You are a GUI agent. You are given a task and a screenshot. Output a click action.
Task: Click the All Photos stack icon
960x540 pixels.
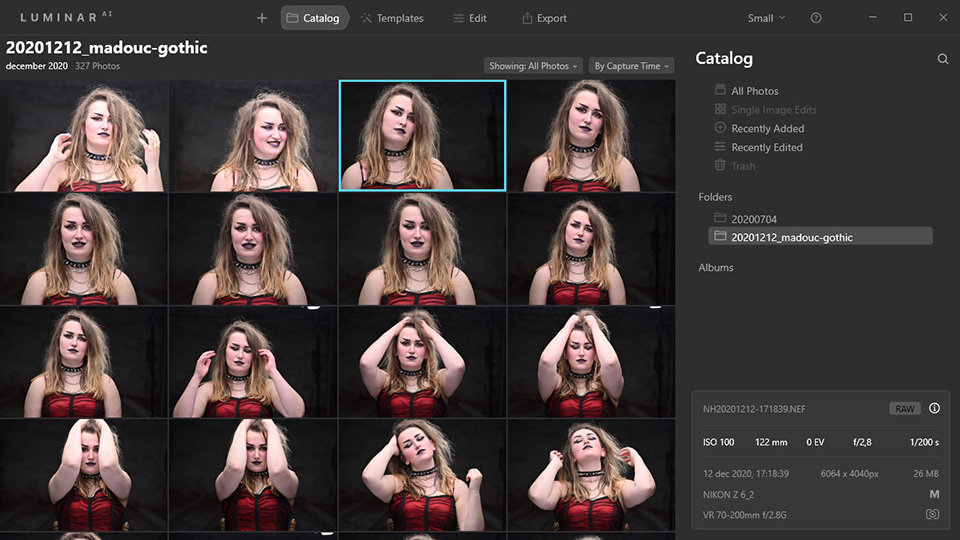(720, 90)
